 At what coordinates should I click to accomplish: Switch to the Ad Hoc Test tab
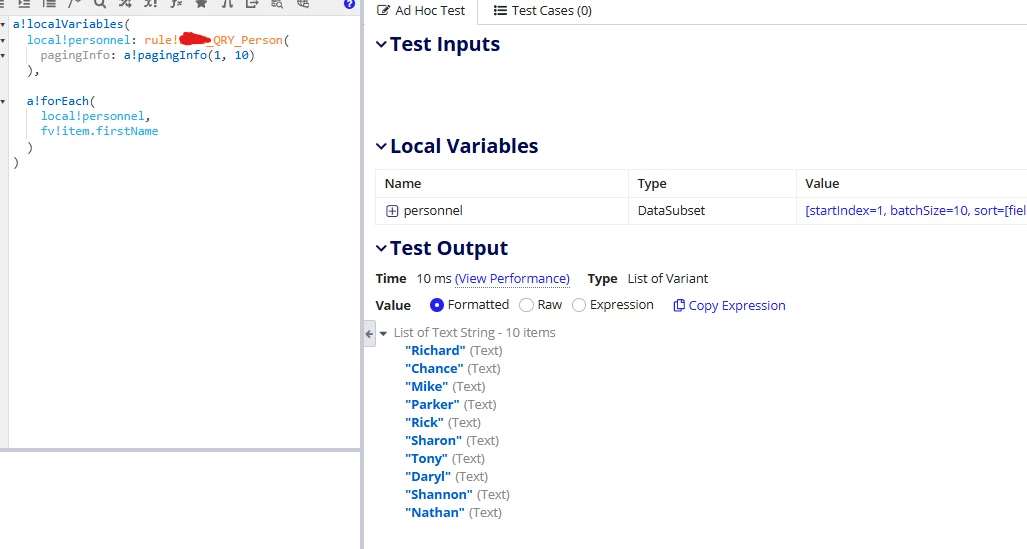421,10
